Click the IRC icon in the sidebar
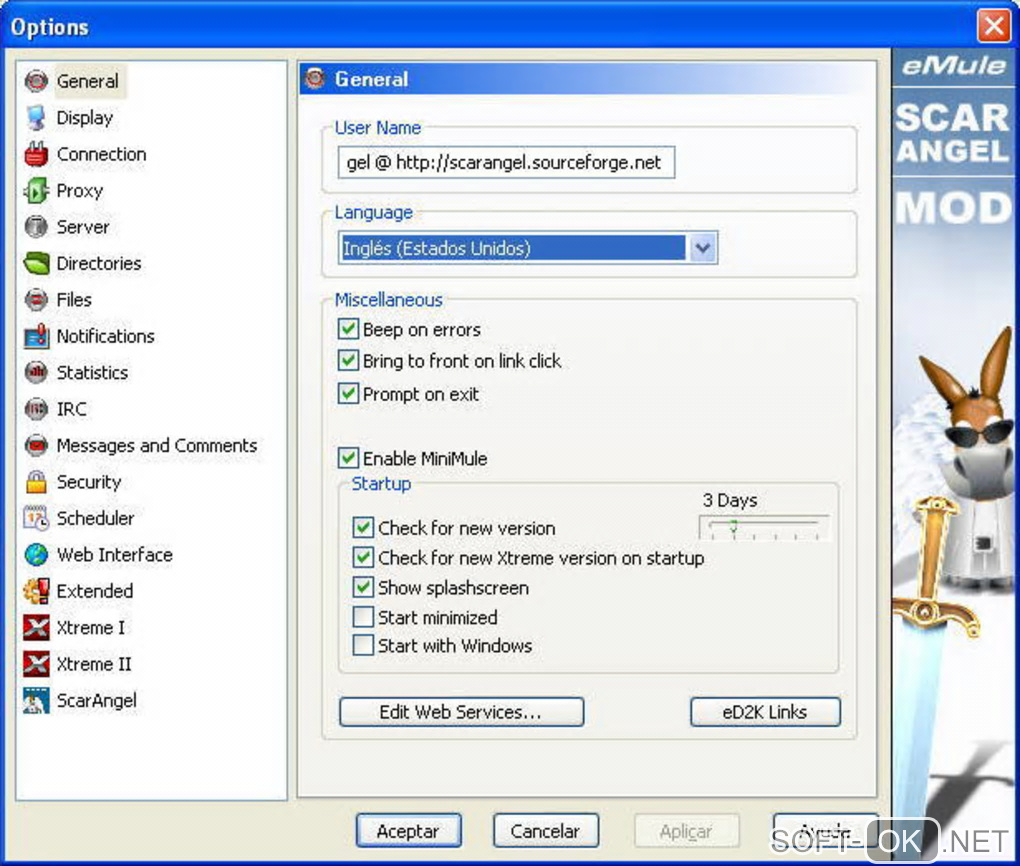This screenshot has height=866, width=1020. point(36,409)
